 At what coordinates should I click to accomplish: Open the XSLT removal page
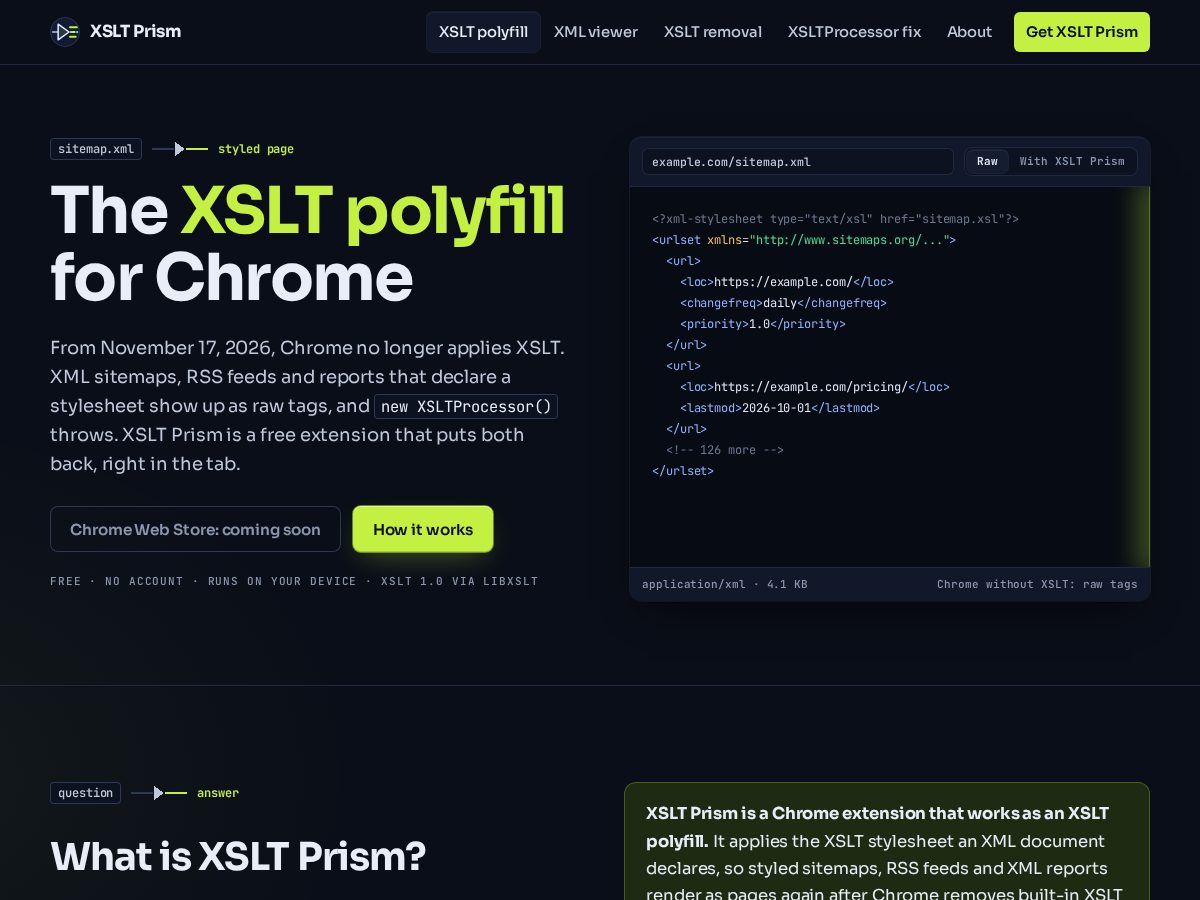pyautogui.click(x=713, y=32)
